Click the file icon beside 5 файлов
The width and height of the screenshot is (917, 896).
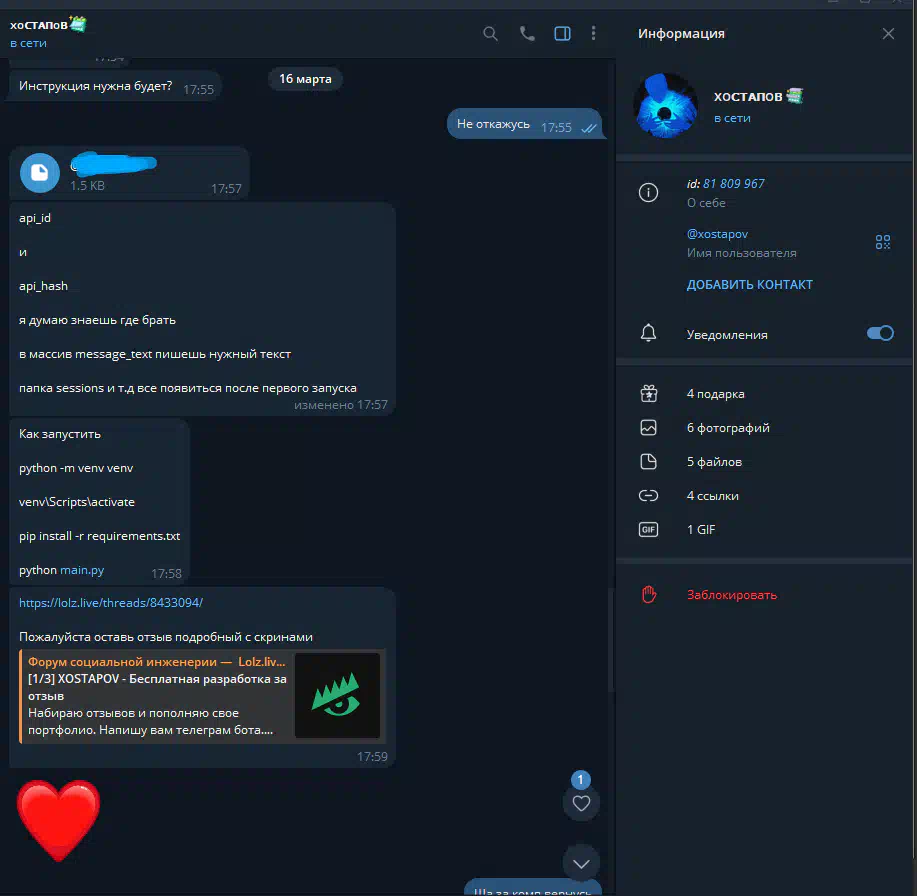click(649, 461)
